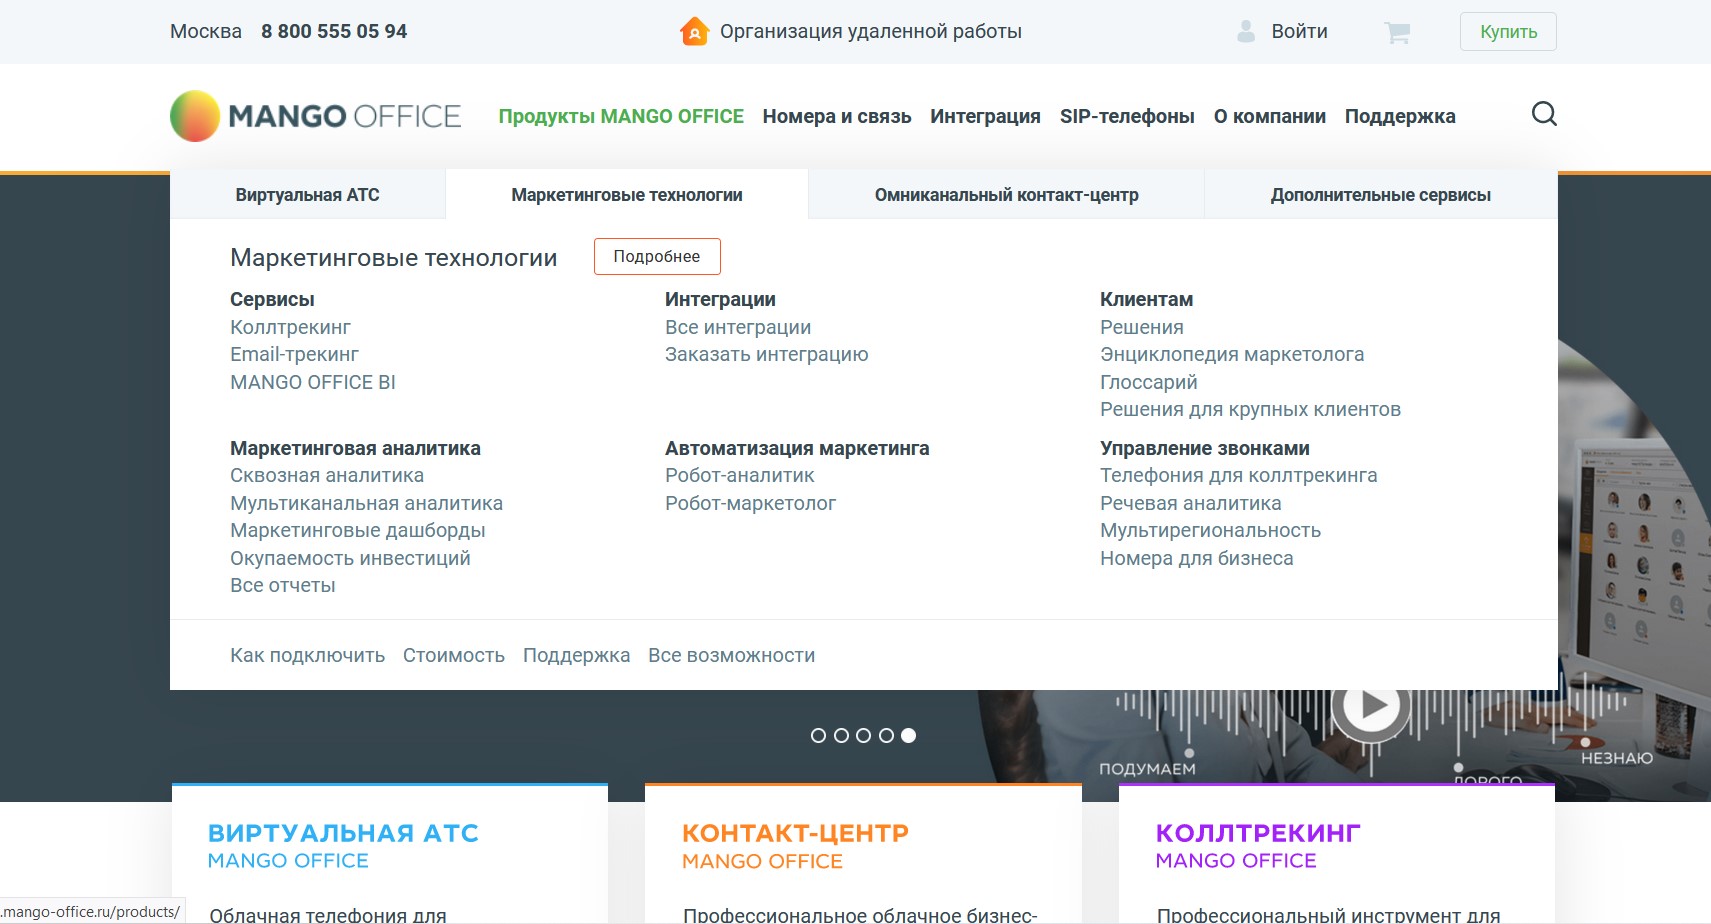This screenshot has width=1711, height=924.
Task: Switch to Омниканальный контакт-центр tab
Action: pyautogui.click(x=1006, y=195)
